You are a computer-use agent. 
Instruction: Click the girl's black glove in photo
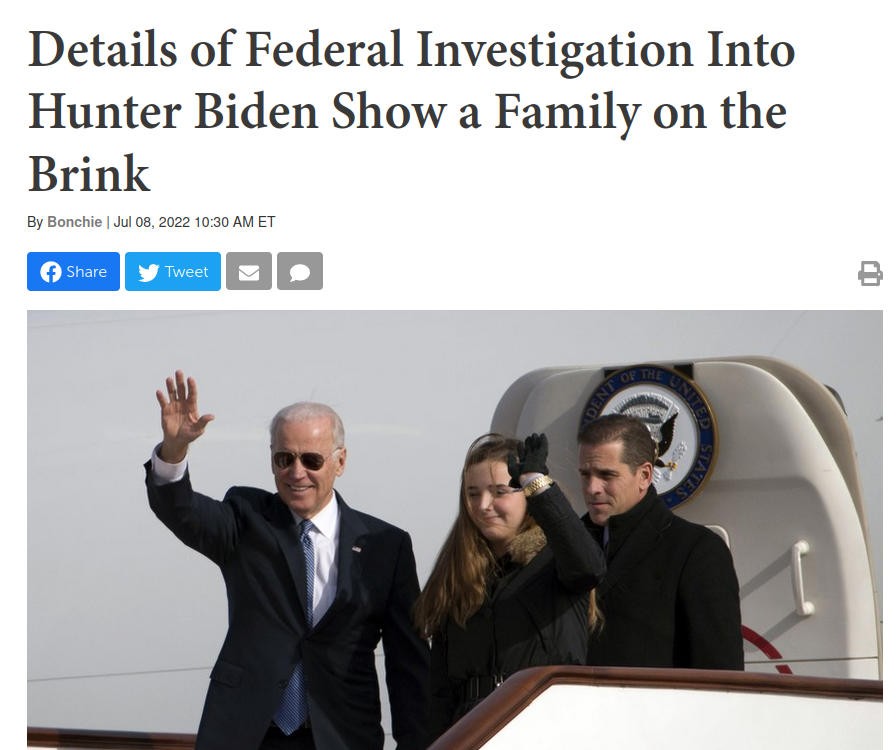[x=530, y=458]
